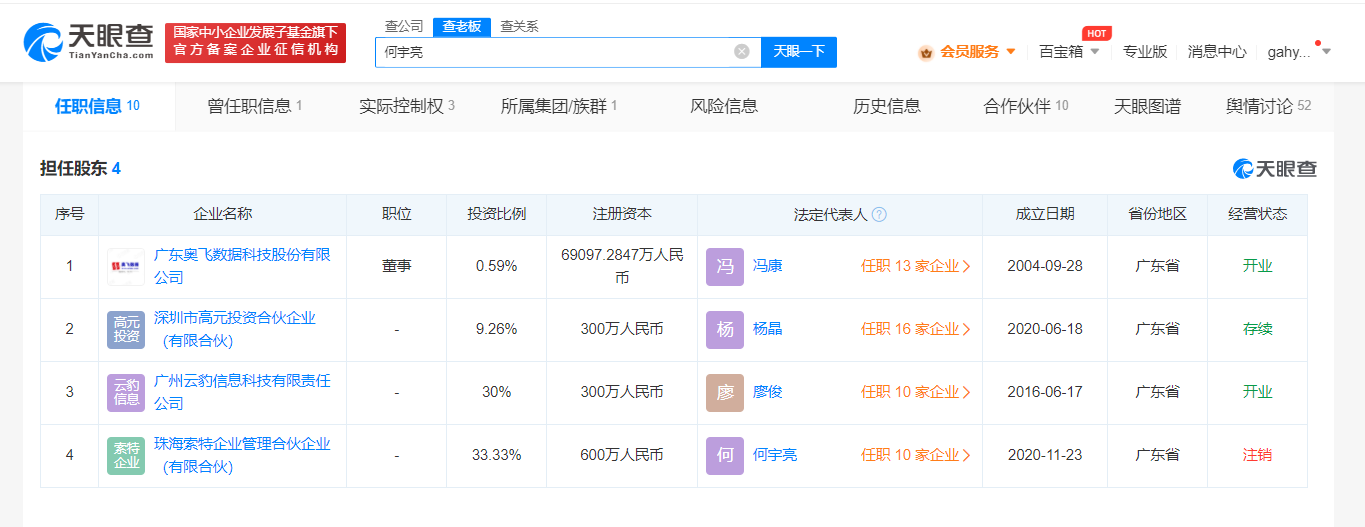Click the 杨 avatar icon

tap(725, 329)
